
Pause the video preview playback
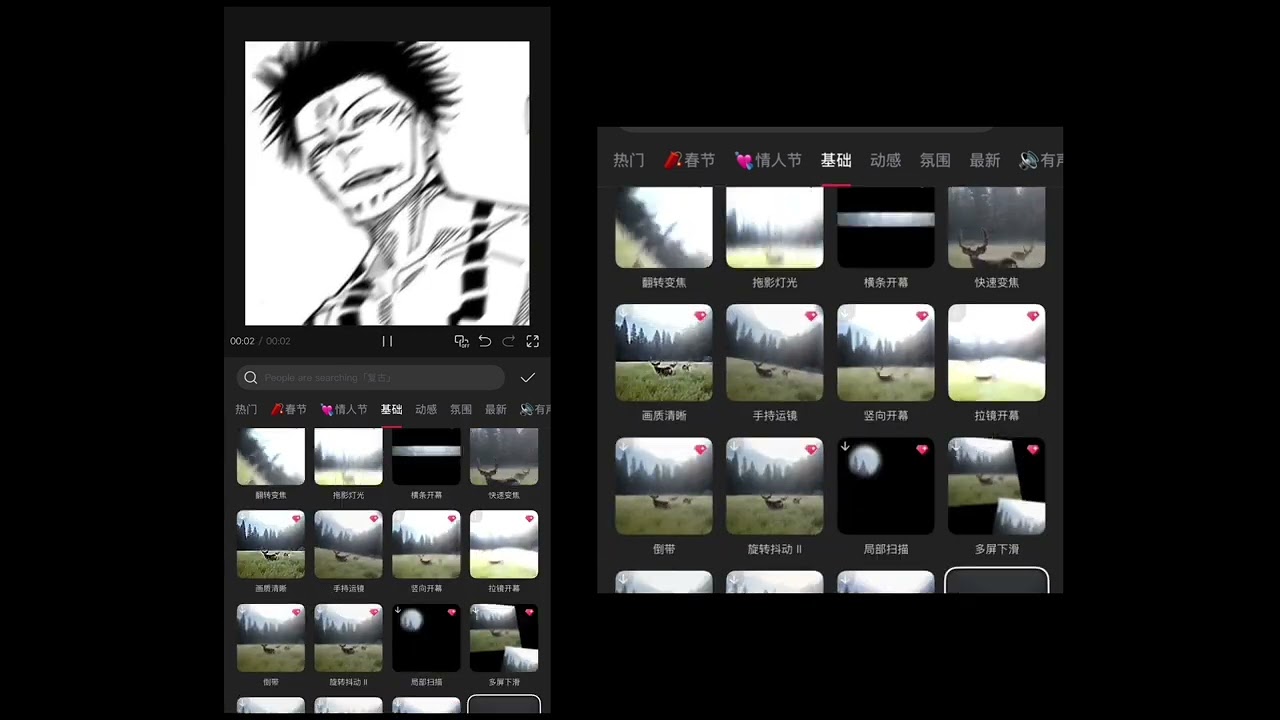pyautogui.click(x=387, y=341)
